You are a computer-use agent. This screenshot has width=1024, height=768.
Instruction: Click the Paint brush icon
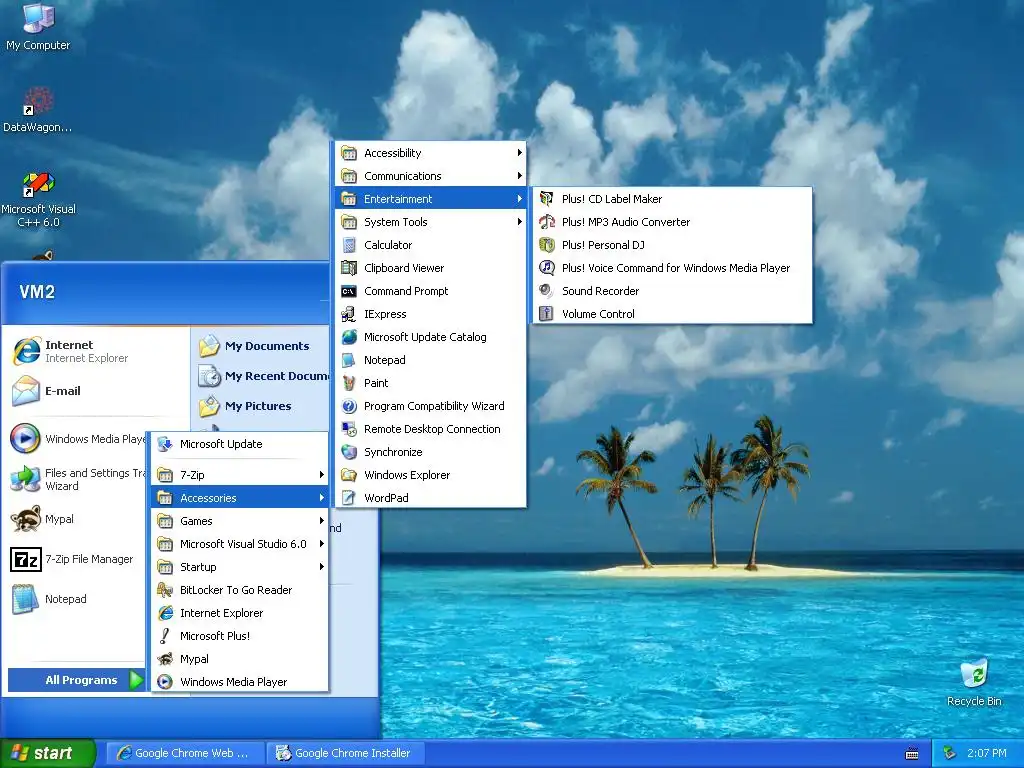pos(349,383)
